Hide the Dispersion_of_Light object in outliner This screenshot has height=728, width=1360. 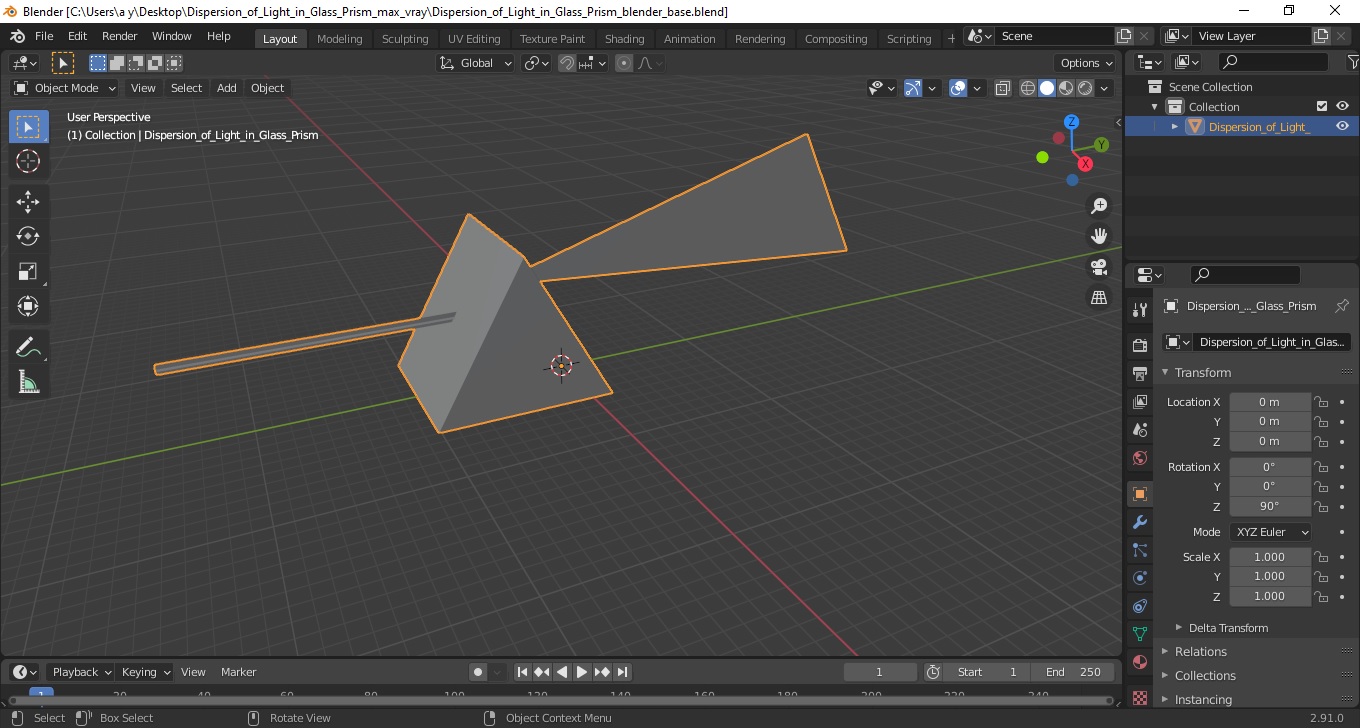coord(1342,126)
